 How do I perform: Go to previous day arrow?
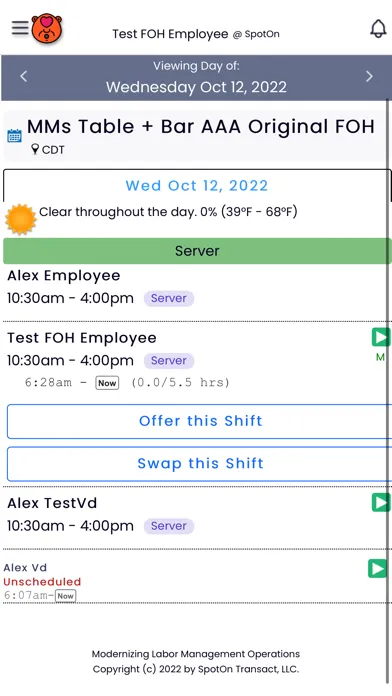[x=24, y=76]
